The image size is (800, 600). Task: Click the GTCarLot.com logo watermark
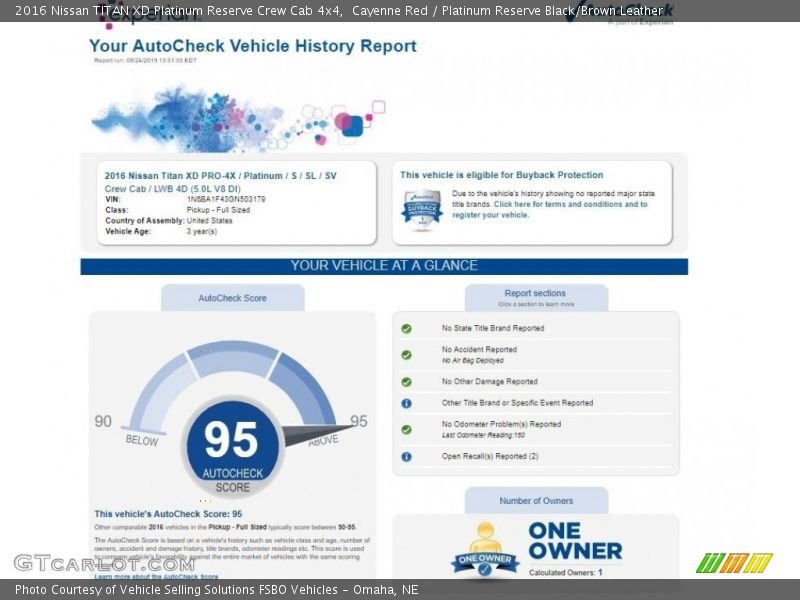(76, 563)
